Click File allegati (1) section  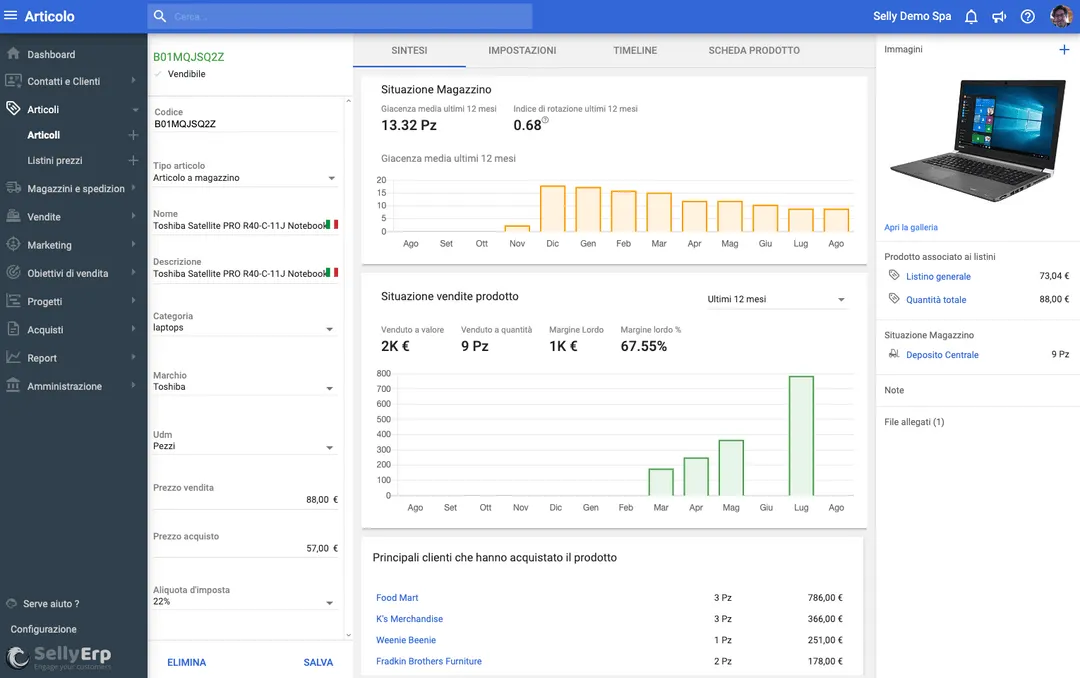[914, 422]
